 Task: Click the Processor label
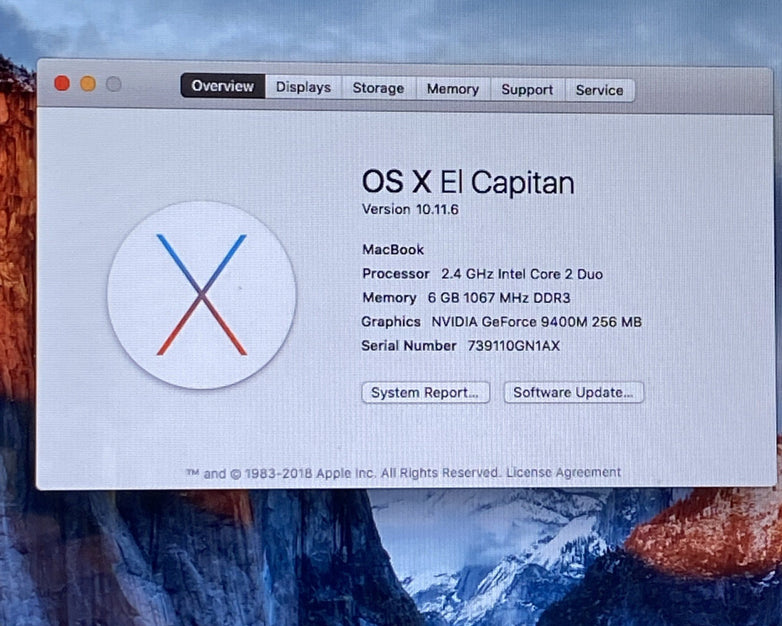click(x=395, y=274)
